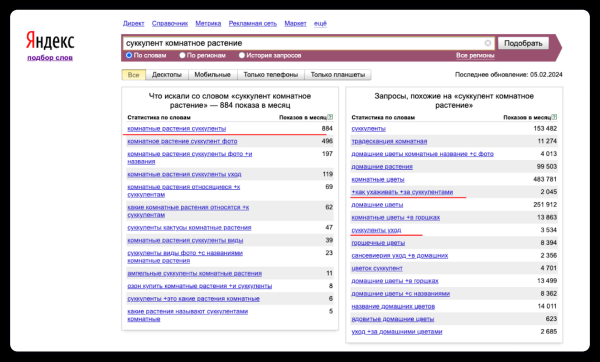Open the 'Маркет' top link
This screenshot has height=362, width=600.
coord(295,23)
